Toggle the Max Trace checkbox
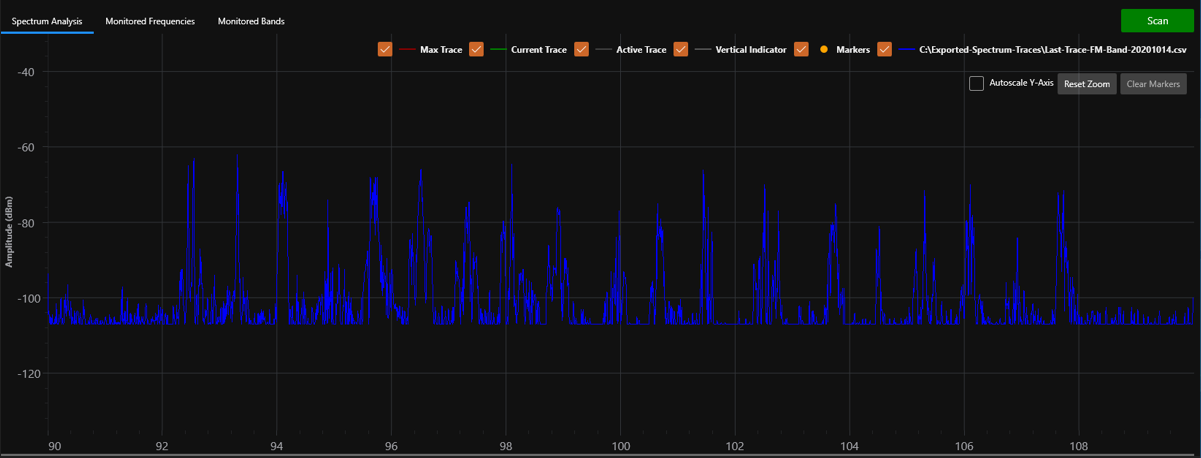This screenshot has width=1201, height=458. click(385, 49)
